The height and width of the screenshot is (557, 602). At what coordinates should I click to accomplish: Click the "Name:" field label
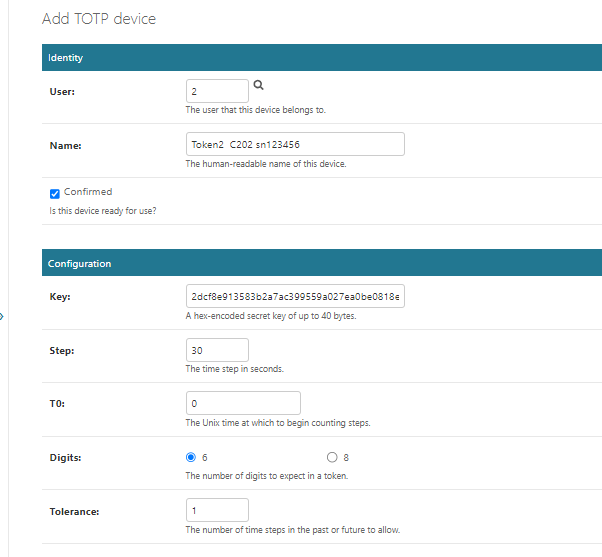click(65, 145)
